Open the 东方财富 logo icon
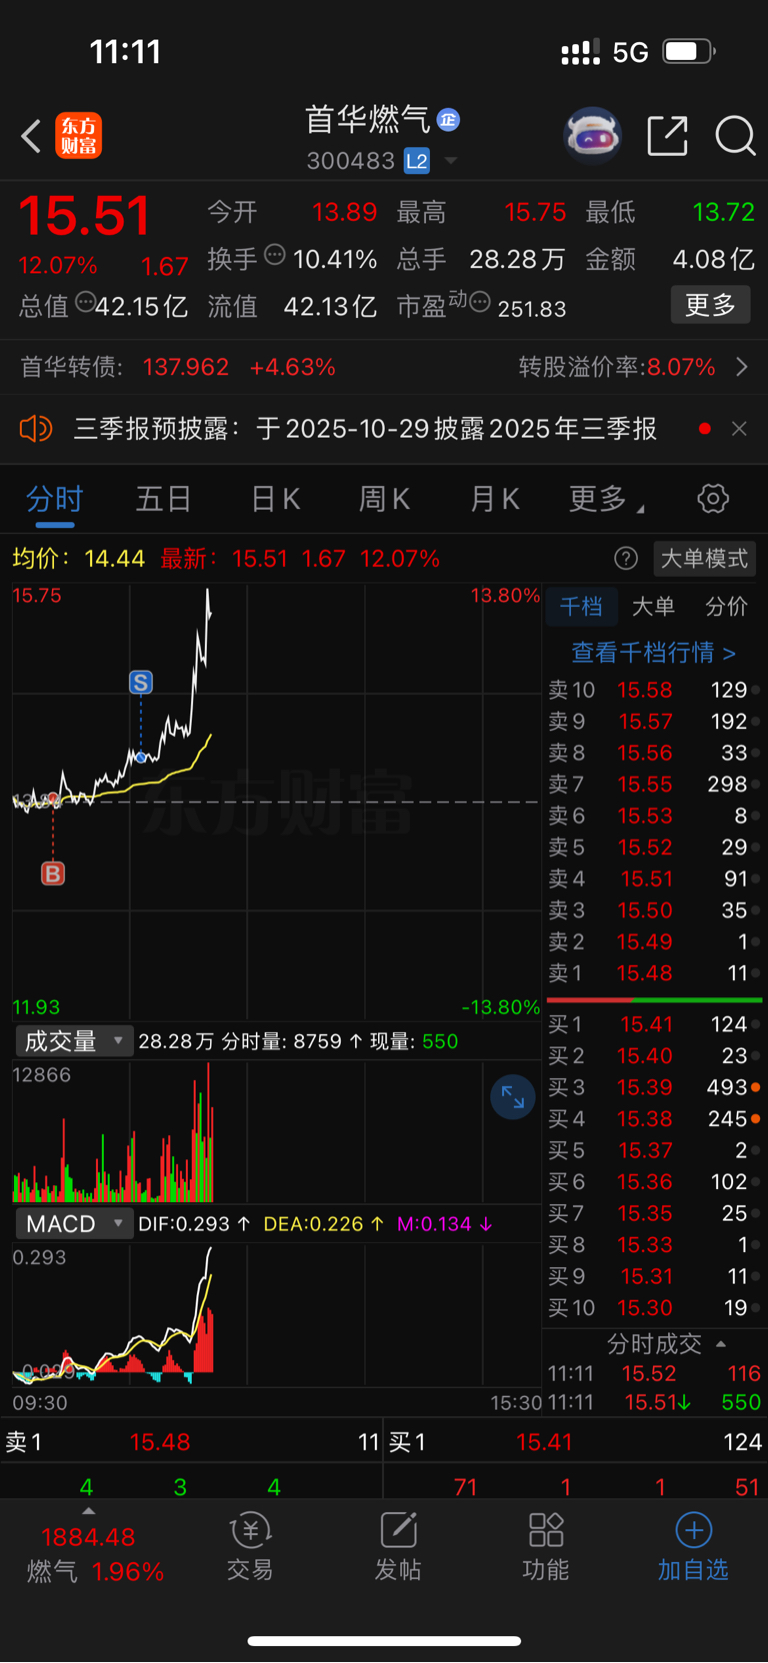This screenshot has height=1663, width=768. (x=78, y=136)
